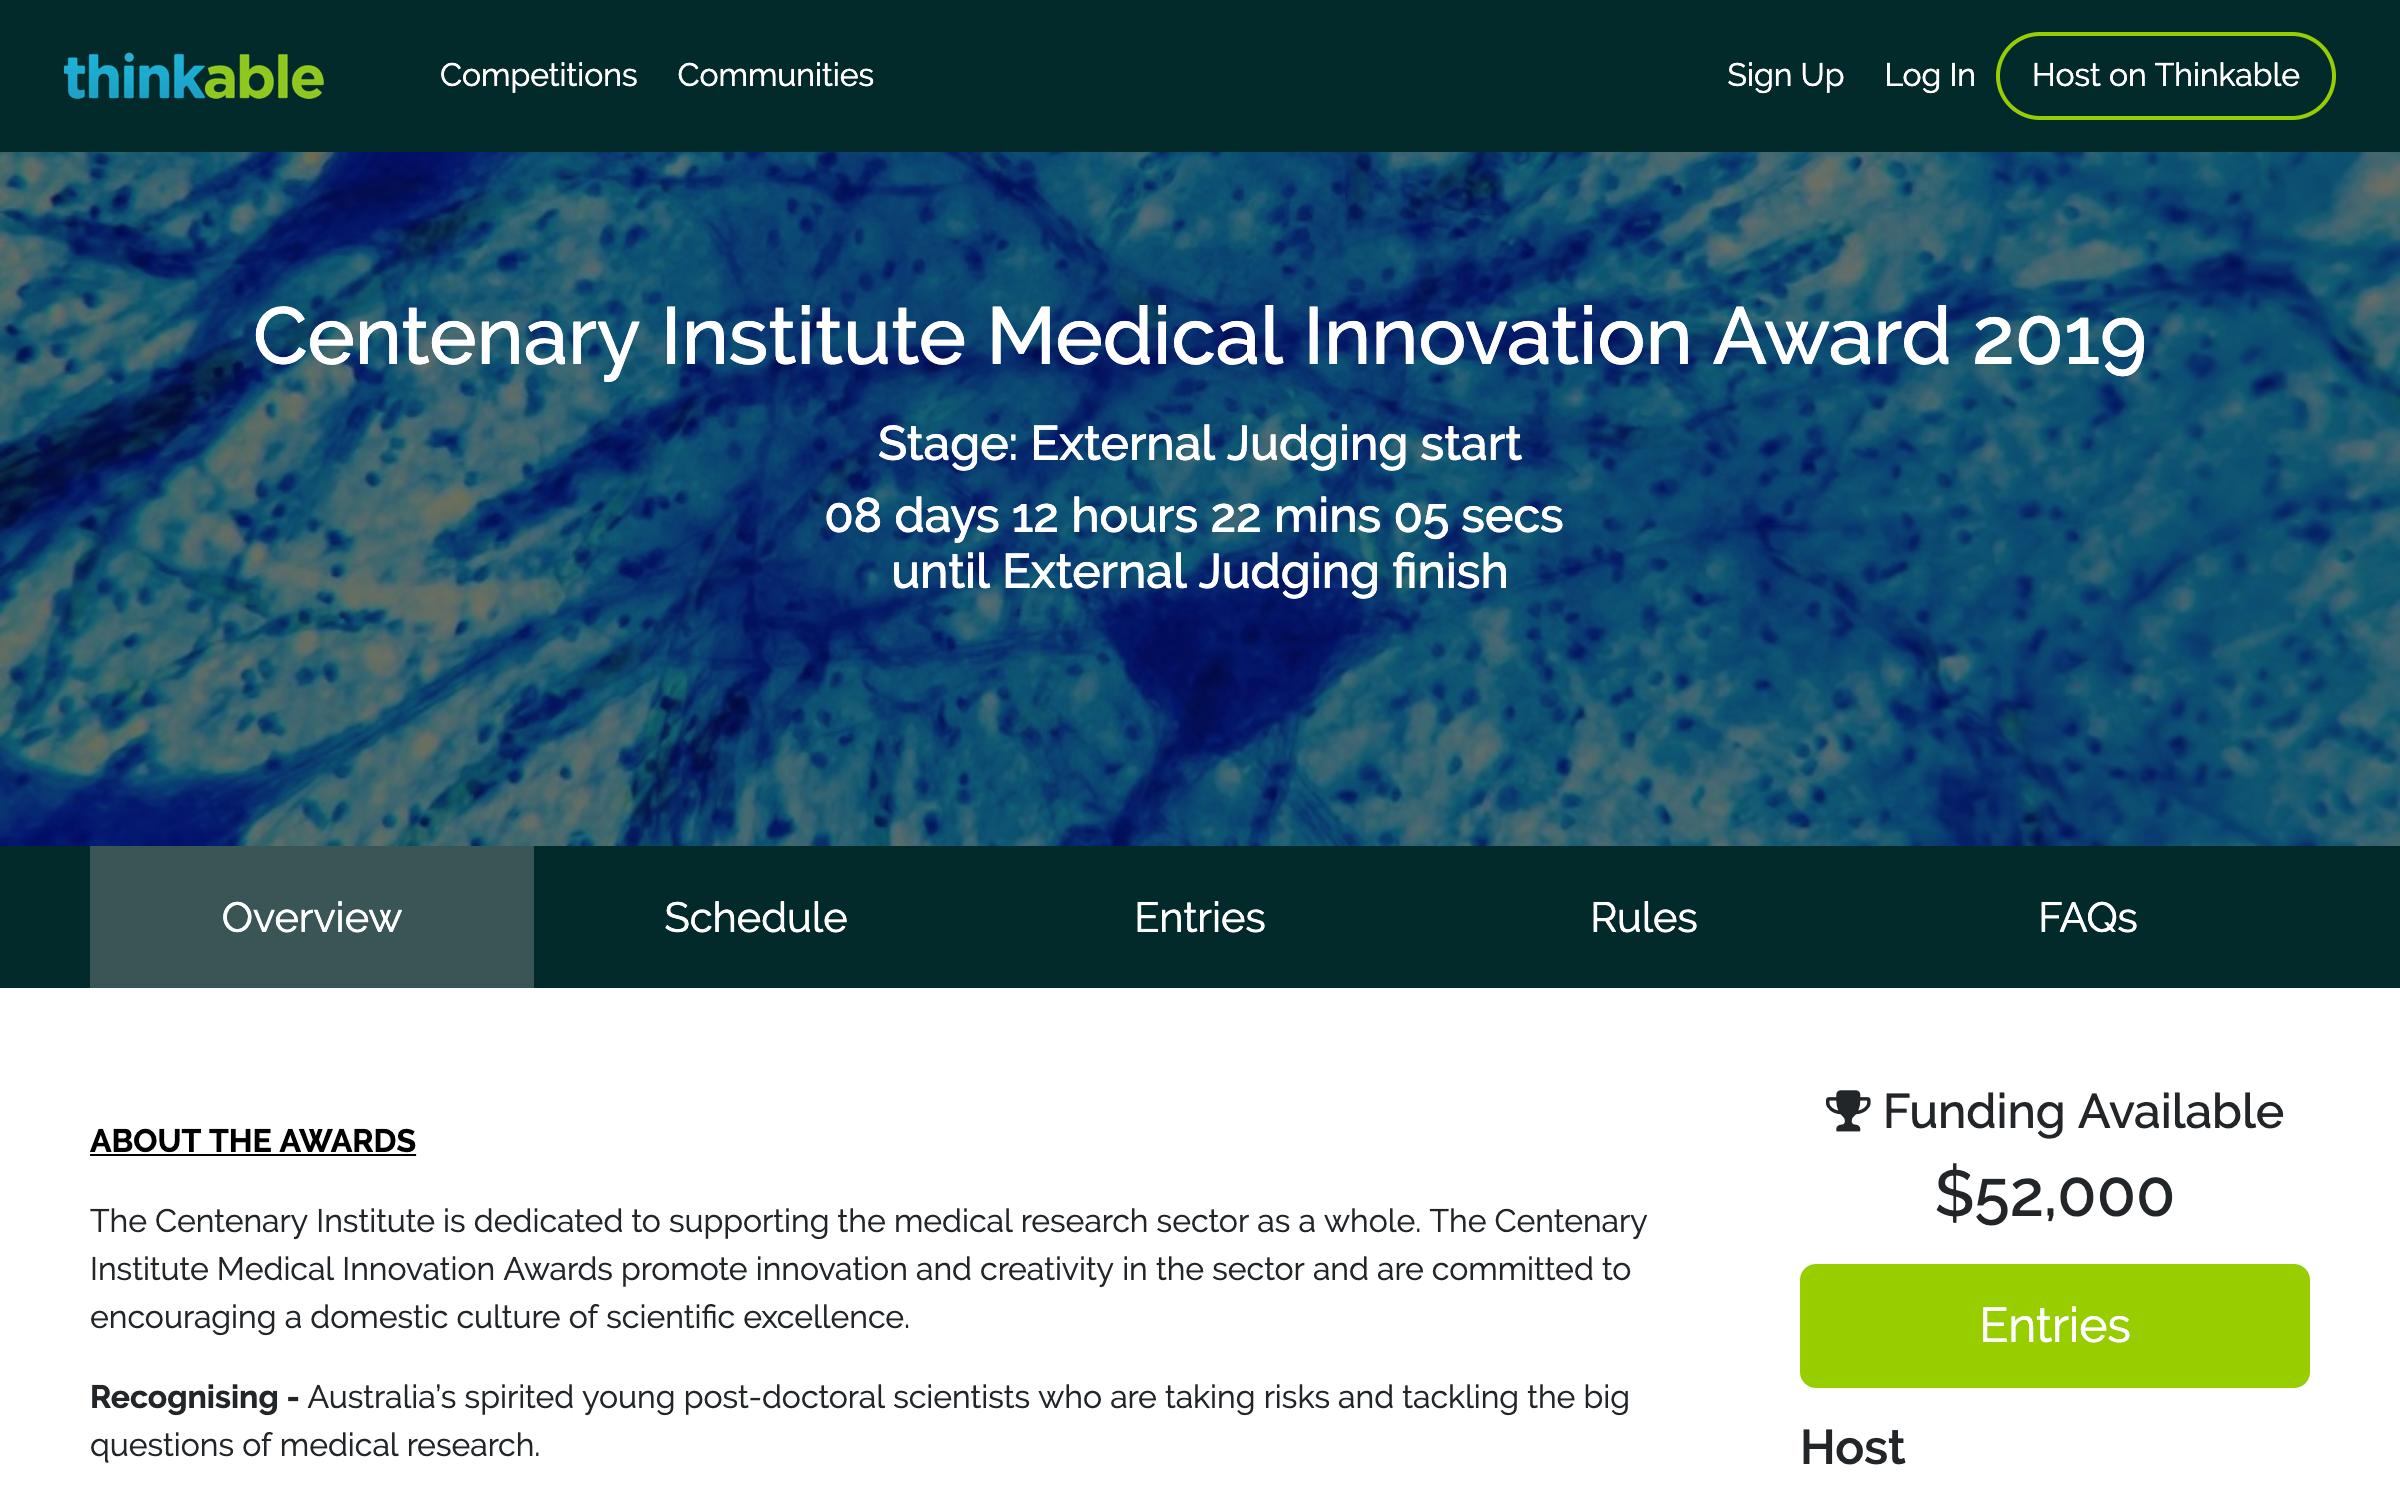Screen dimensions: 2400x1500
Task: Open the Entries tab in navigation bar
Action: (x=1199, y=917)
